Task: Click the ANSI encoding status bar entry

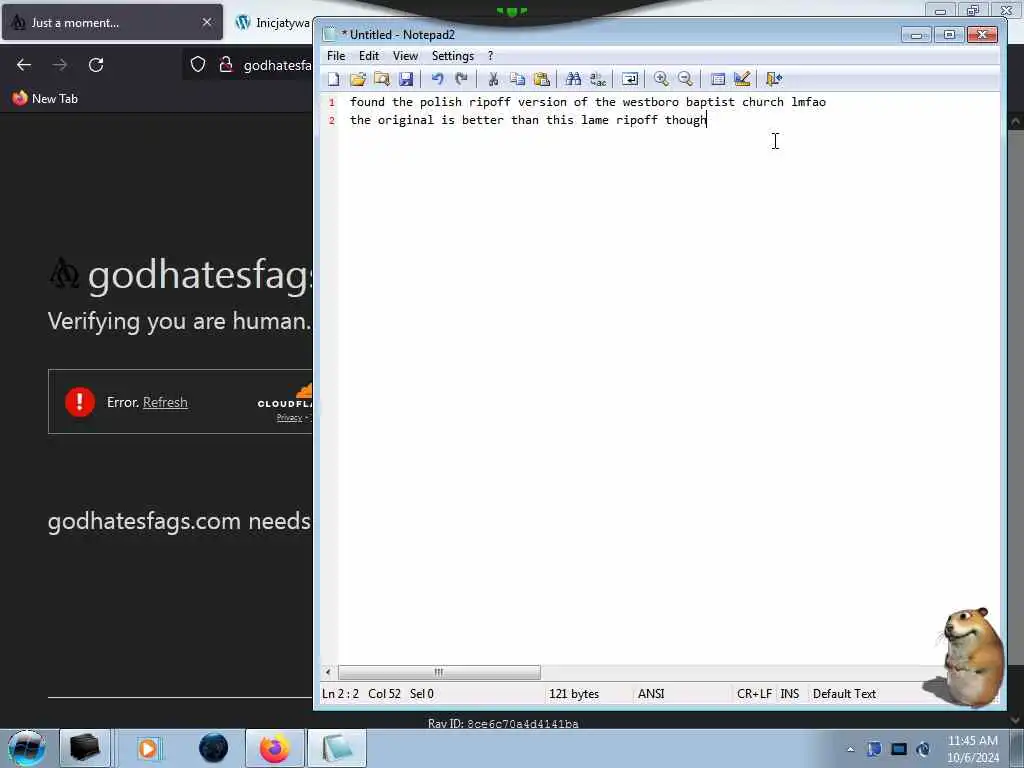Action: pos(651,694)
